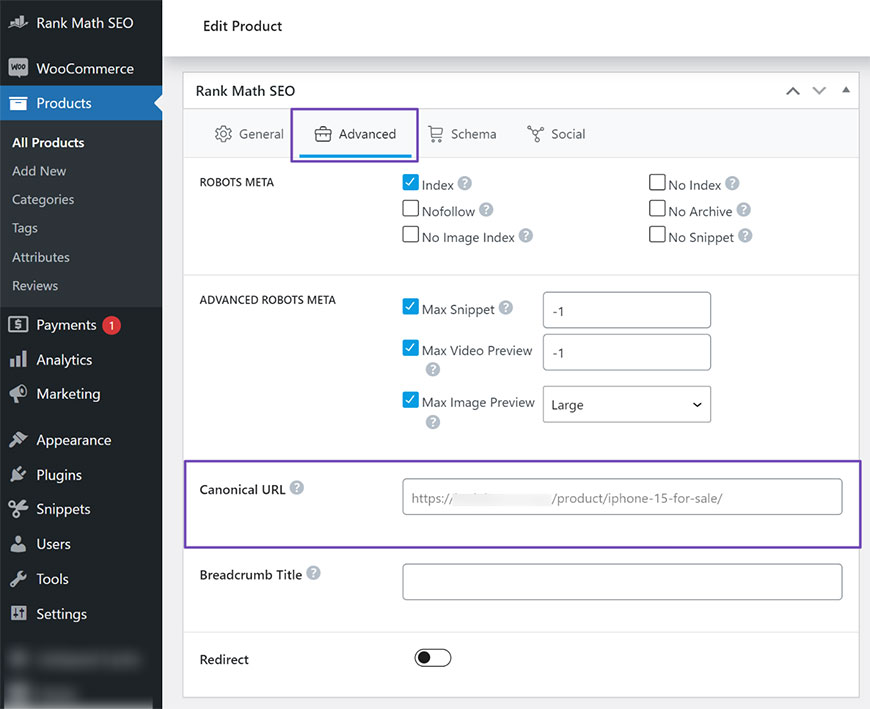
Task: Click help icon beside No Snippet
Action: click(745, 236)
